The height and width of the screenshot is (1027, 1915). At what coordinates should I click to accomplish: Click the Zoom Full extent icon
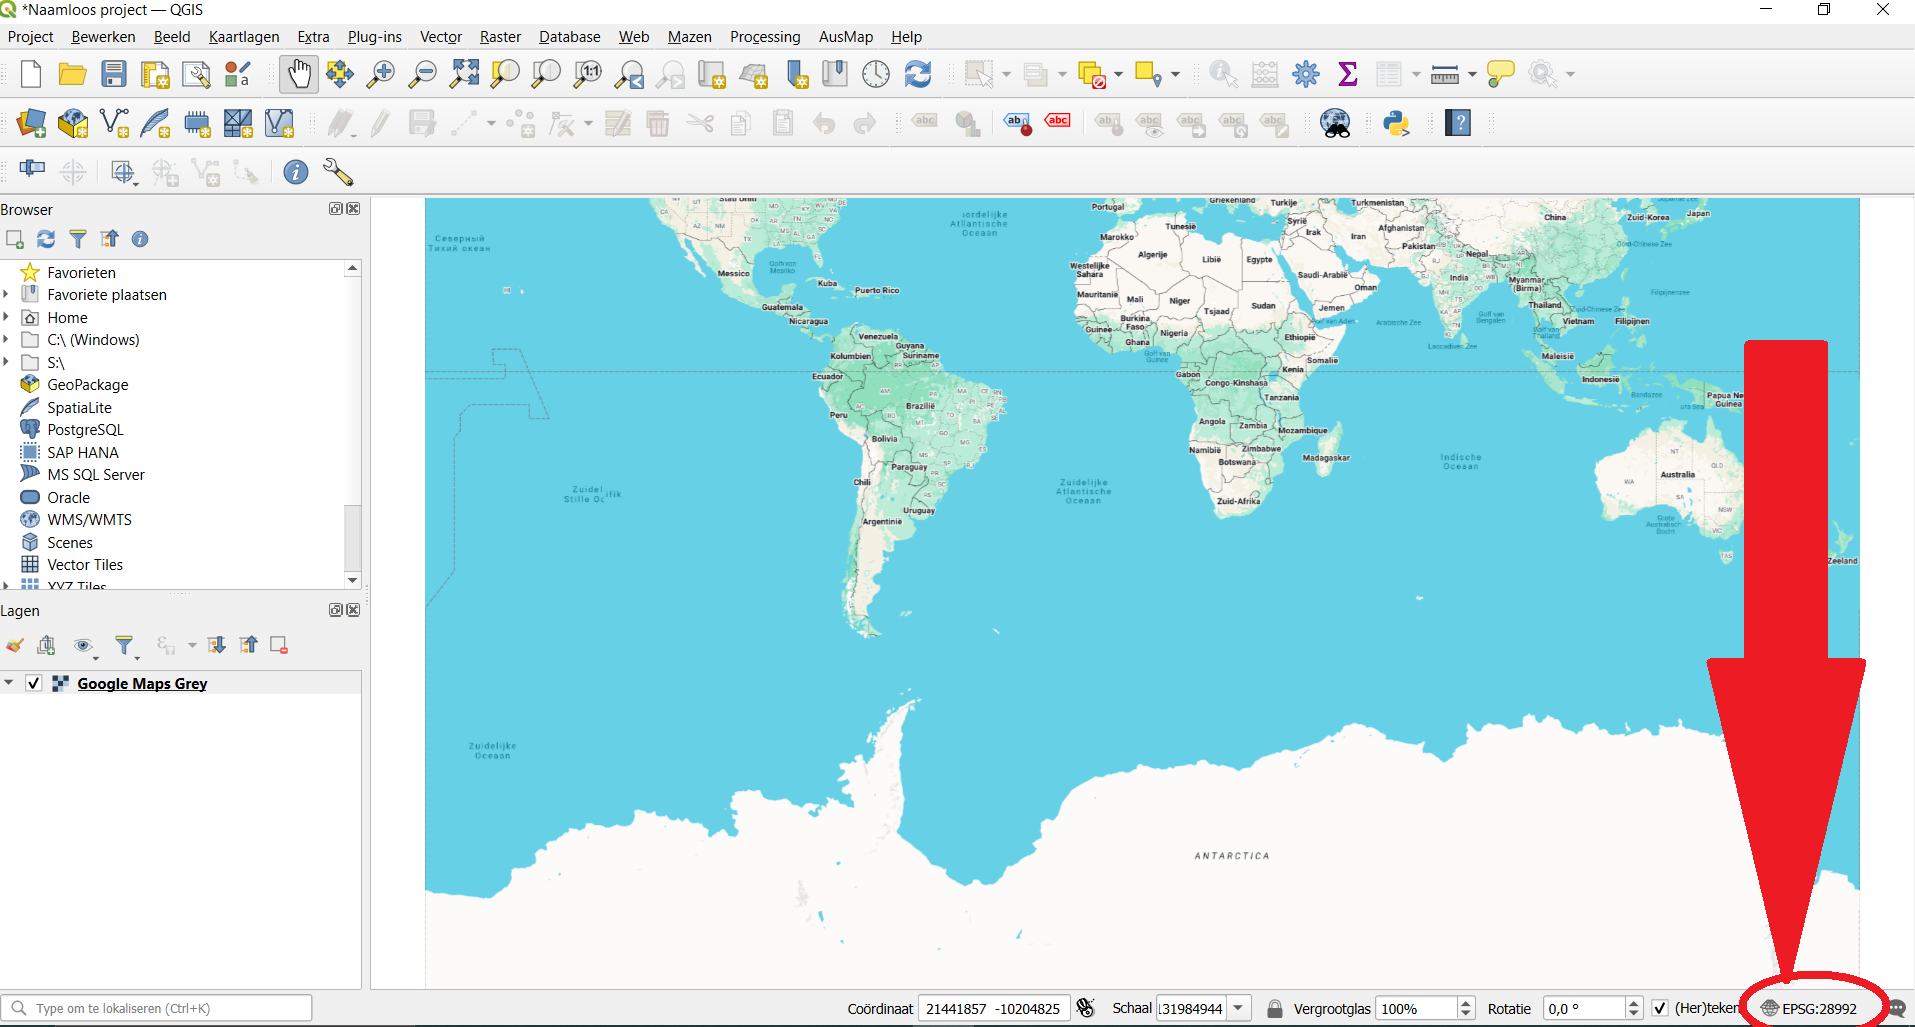click(x=464, y=74)
